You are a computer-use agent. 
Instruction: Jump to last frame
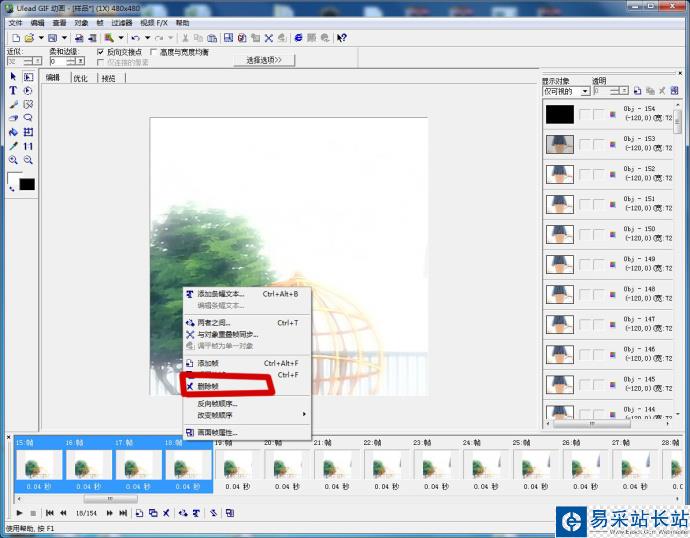(x=123, y=513)
